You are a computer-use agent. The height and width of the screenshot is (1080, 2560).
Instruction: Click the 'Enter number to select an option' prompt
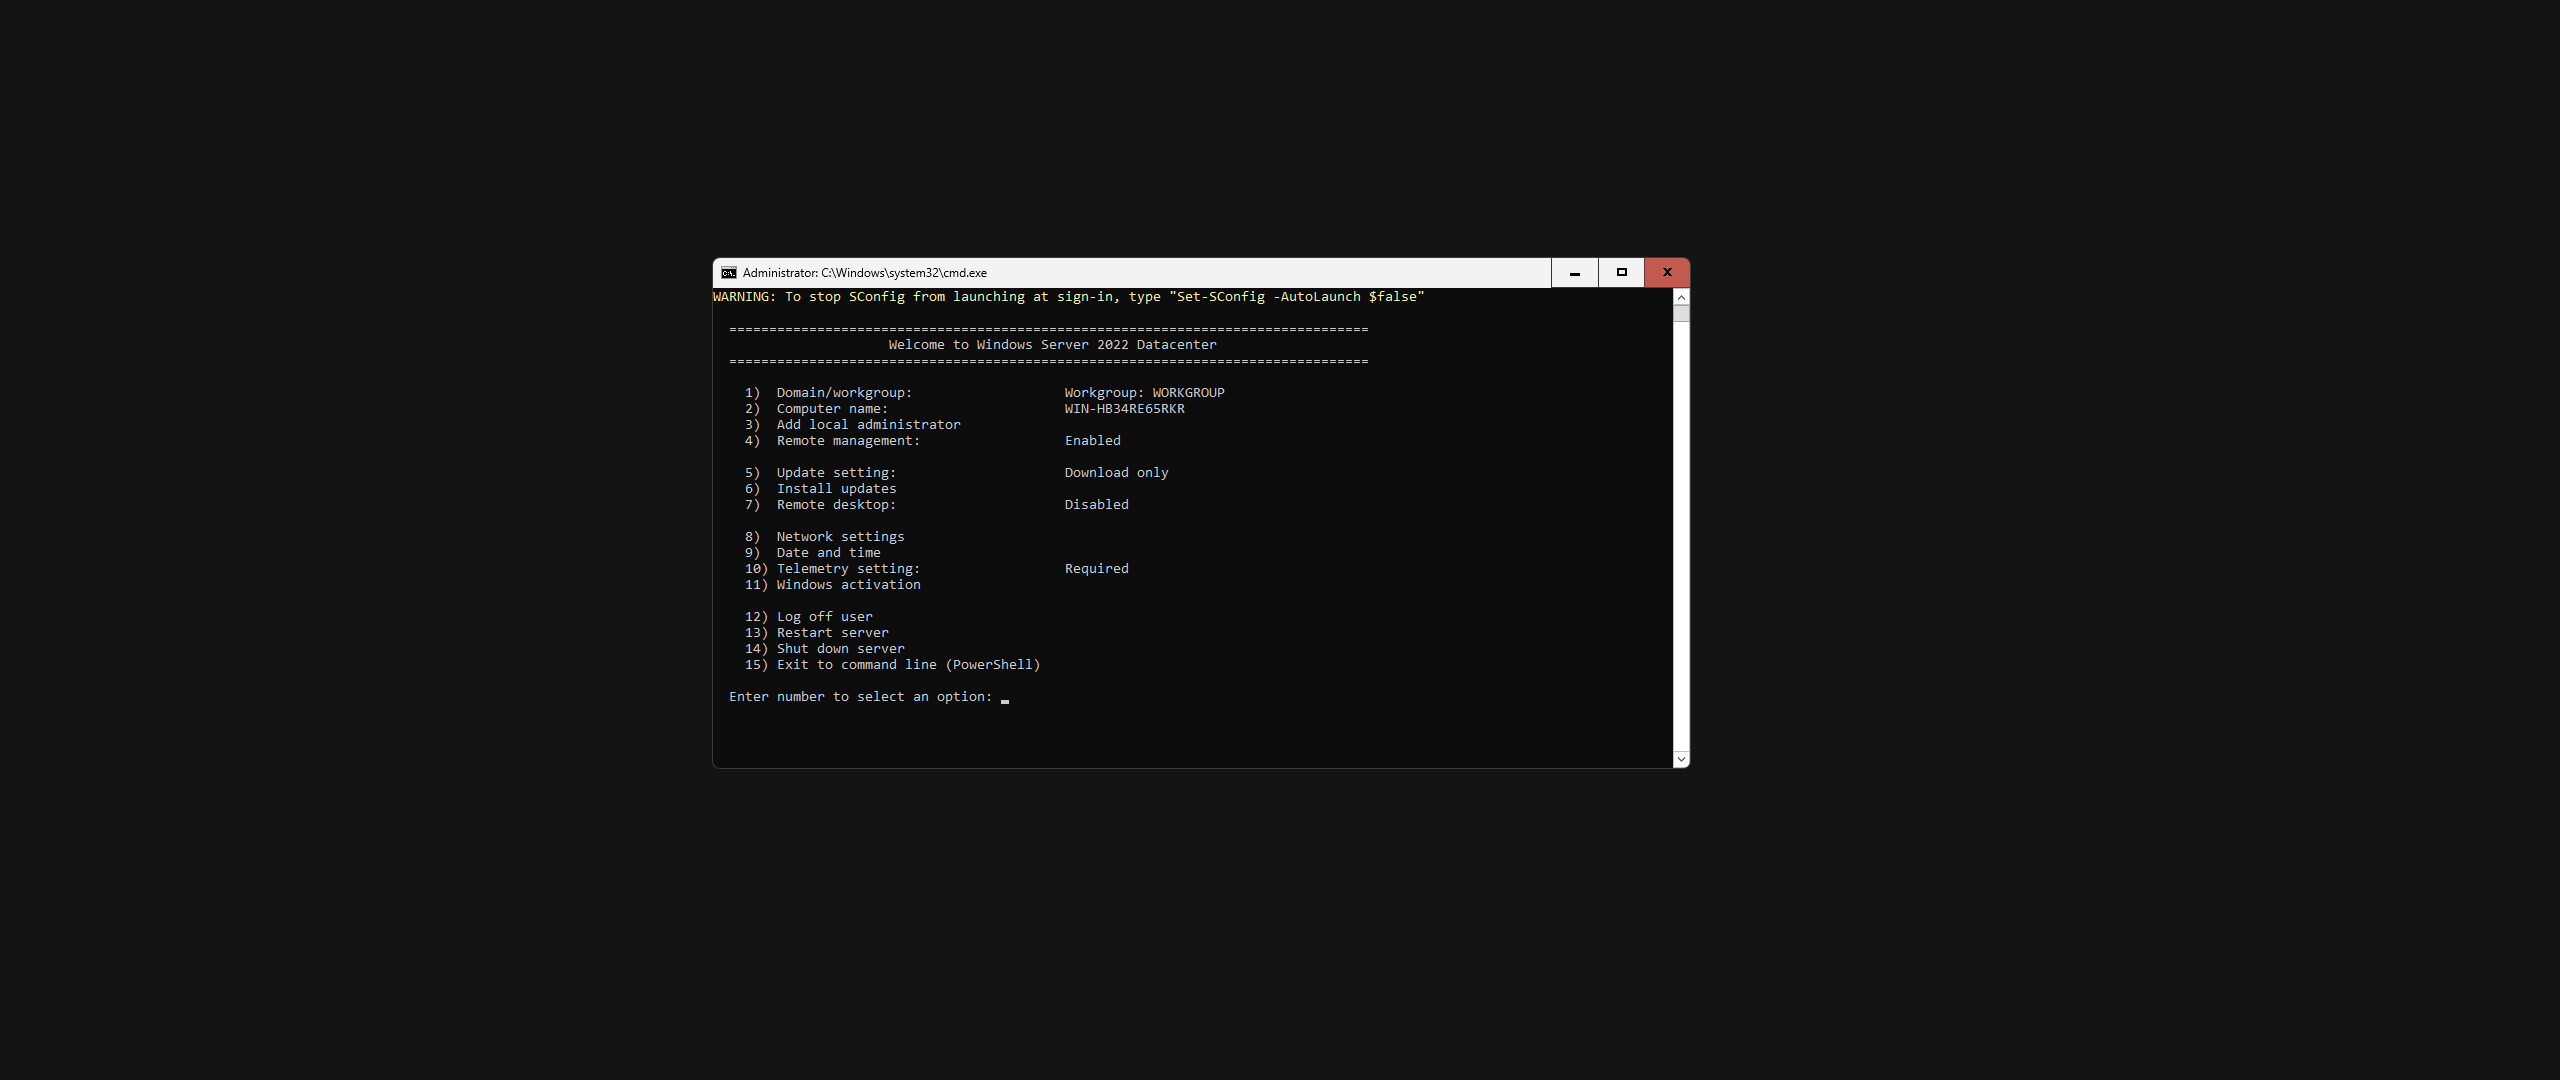click(x=860, y=697)
